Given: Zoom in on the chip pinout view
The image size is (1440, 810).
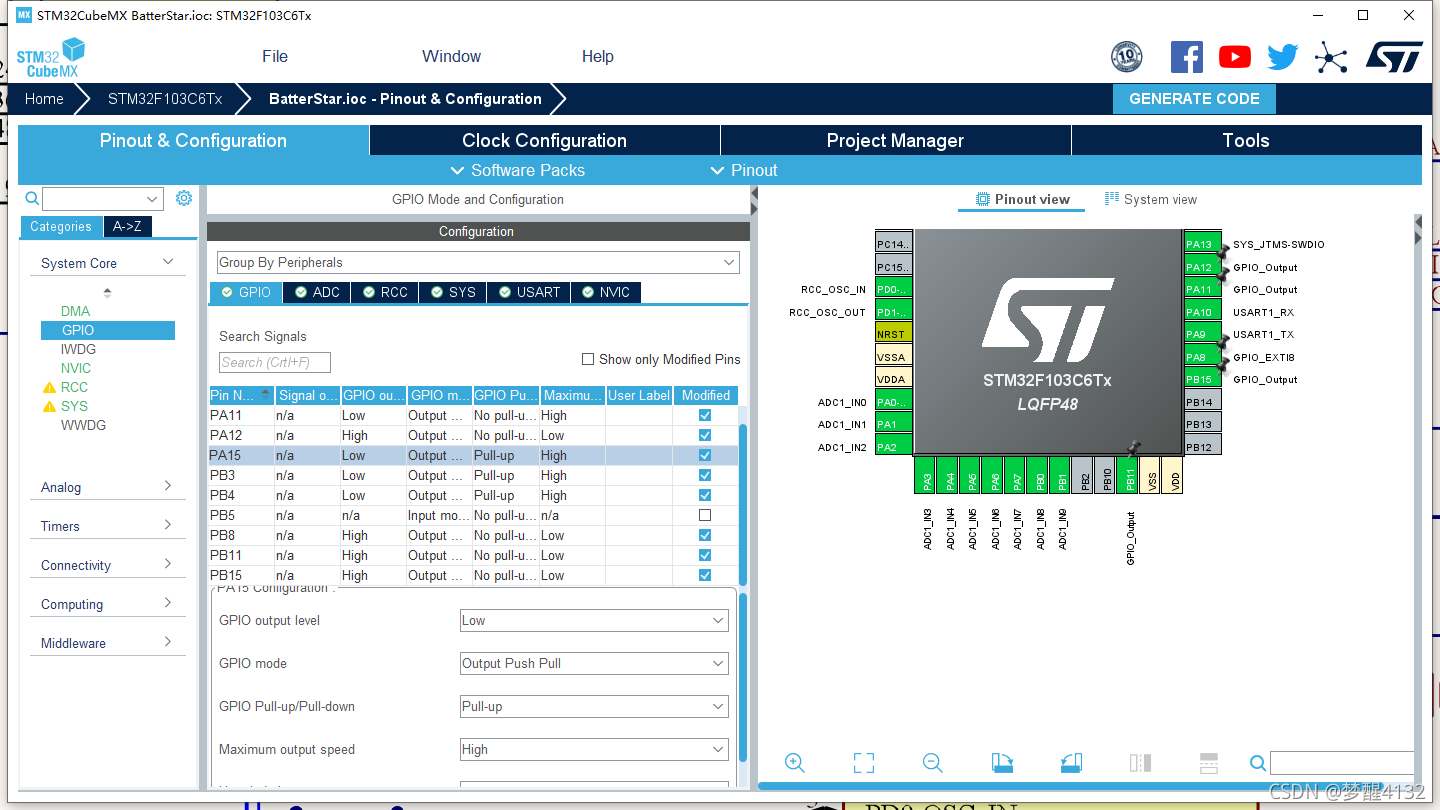Looking at the screenshot, I should click(x=795, y=763).
